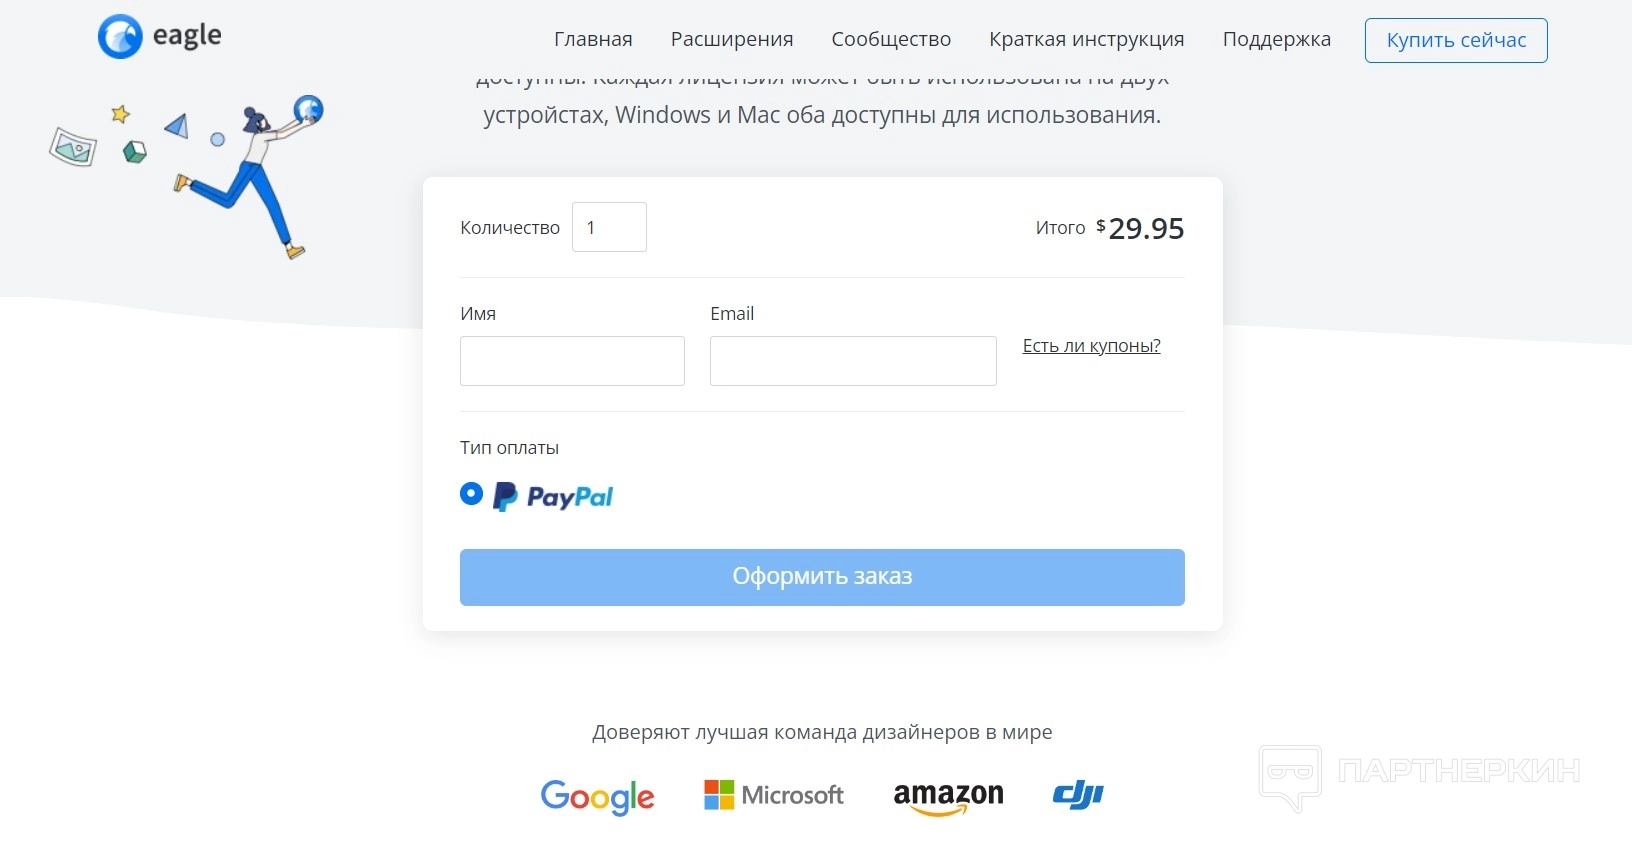Click the Eagle logo in the header
Image resolution: width=1632 pixels, height=866 pixels.
click(x=160, y=37)
